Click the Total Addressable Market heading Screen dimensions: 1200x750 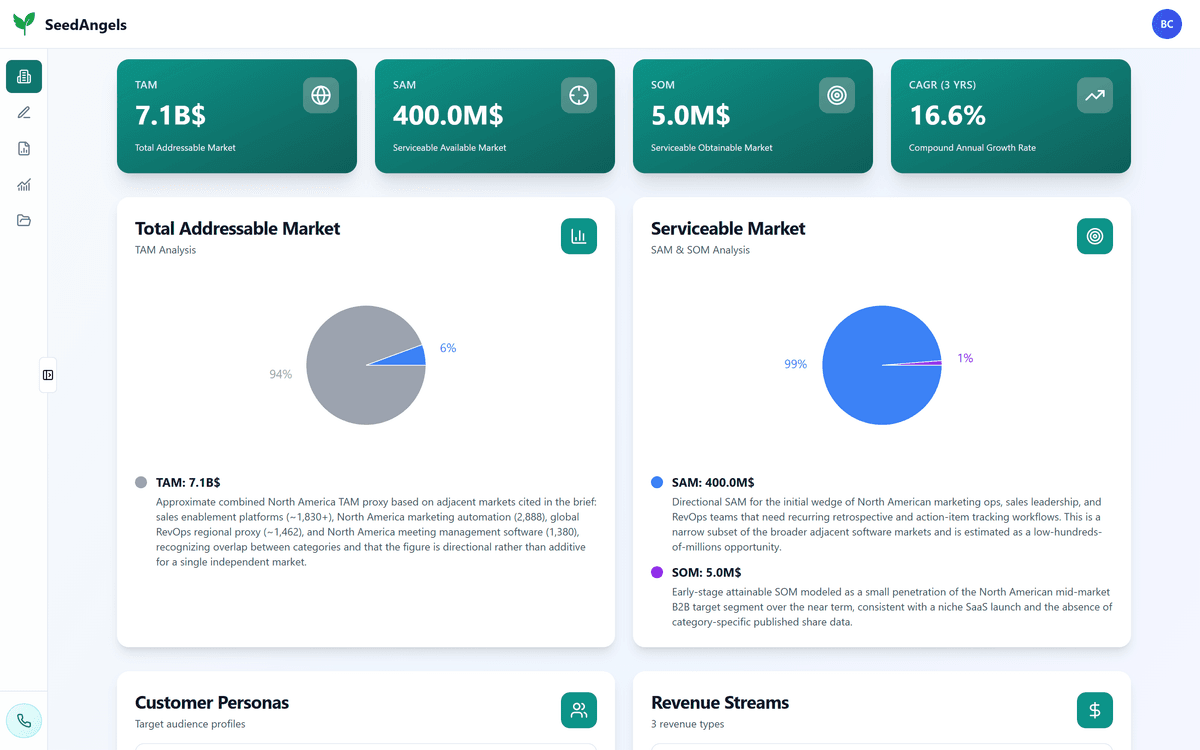click(238, 228)
